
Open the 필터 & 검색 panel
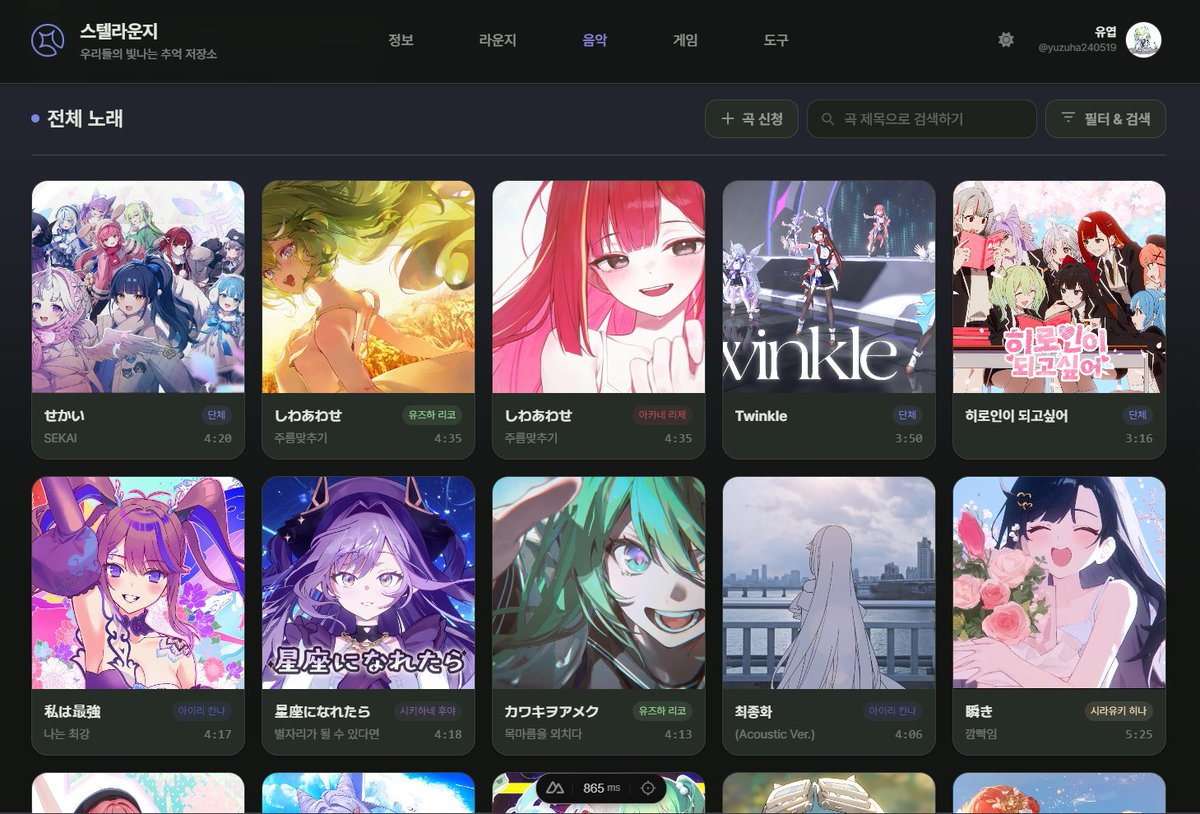[1105, 119]
